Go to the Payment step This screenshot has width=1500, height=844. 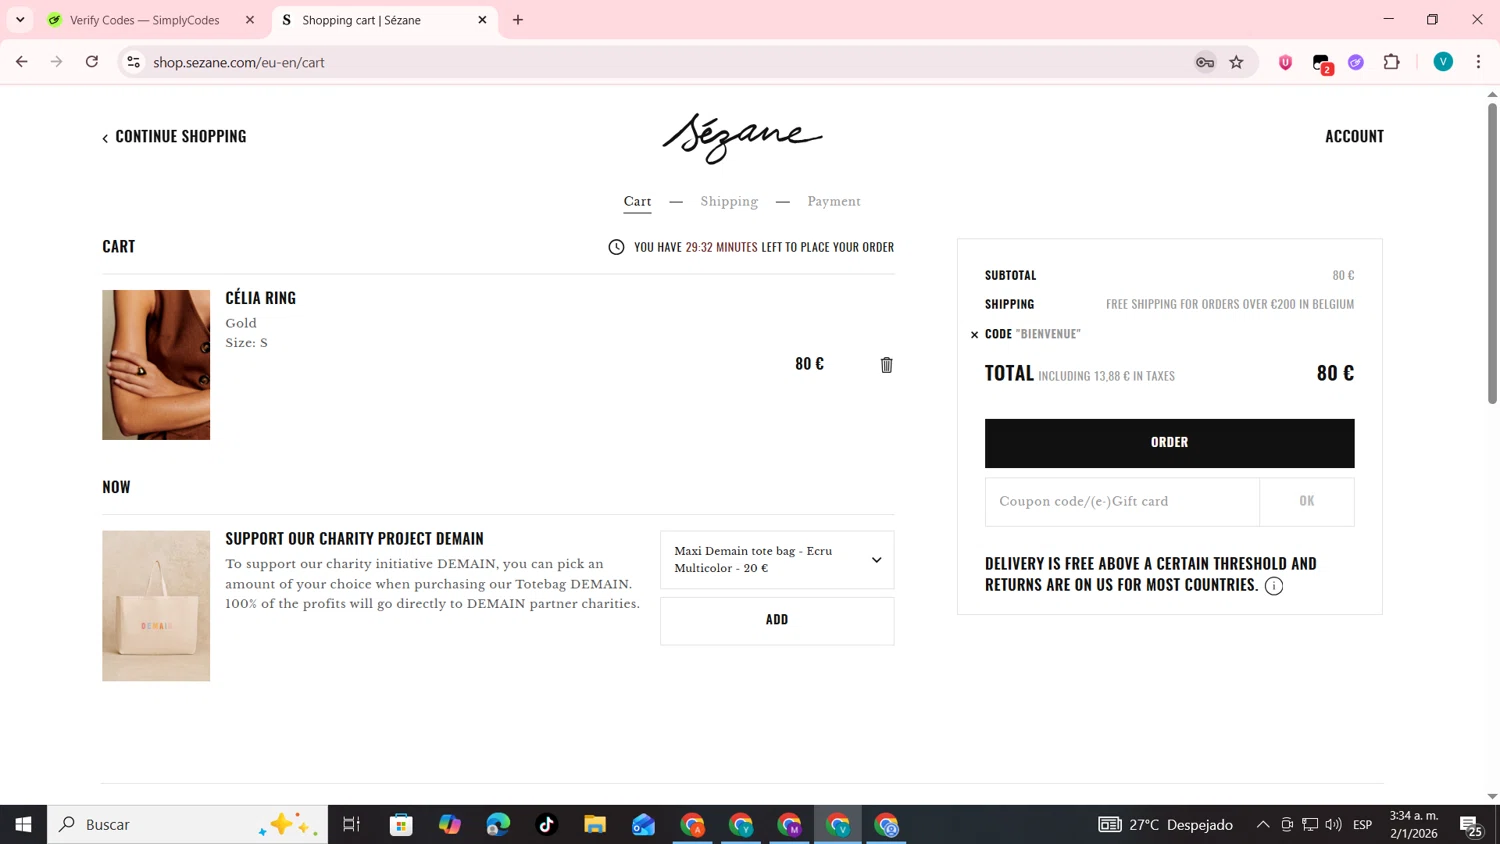pos(834,202)
